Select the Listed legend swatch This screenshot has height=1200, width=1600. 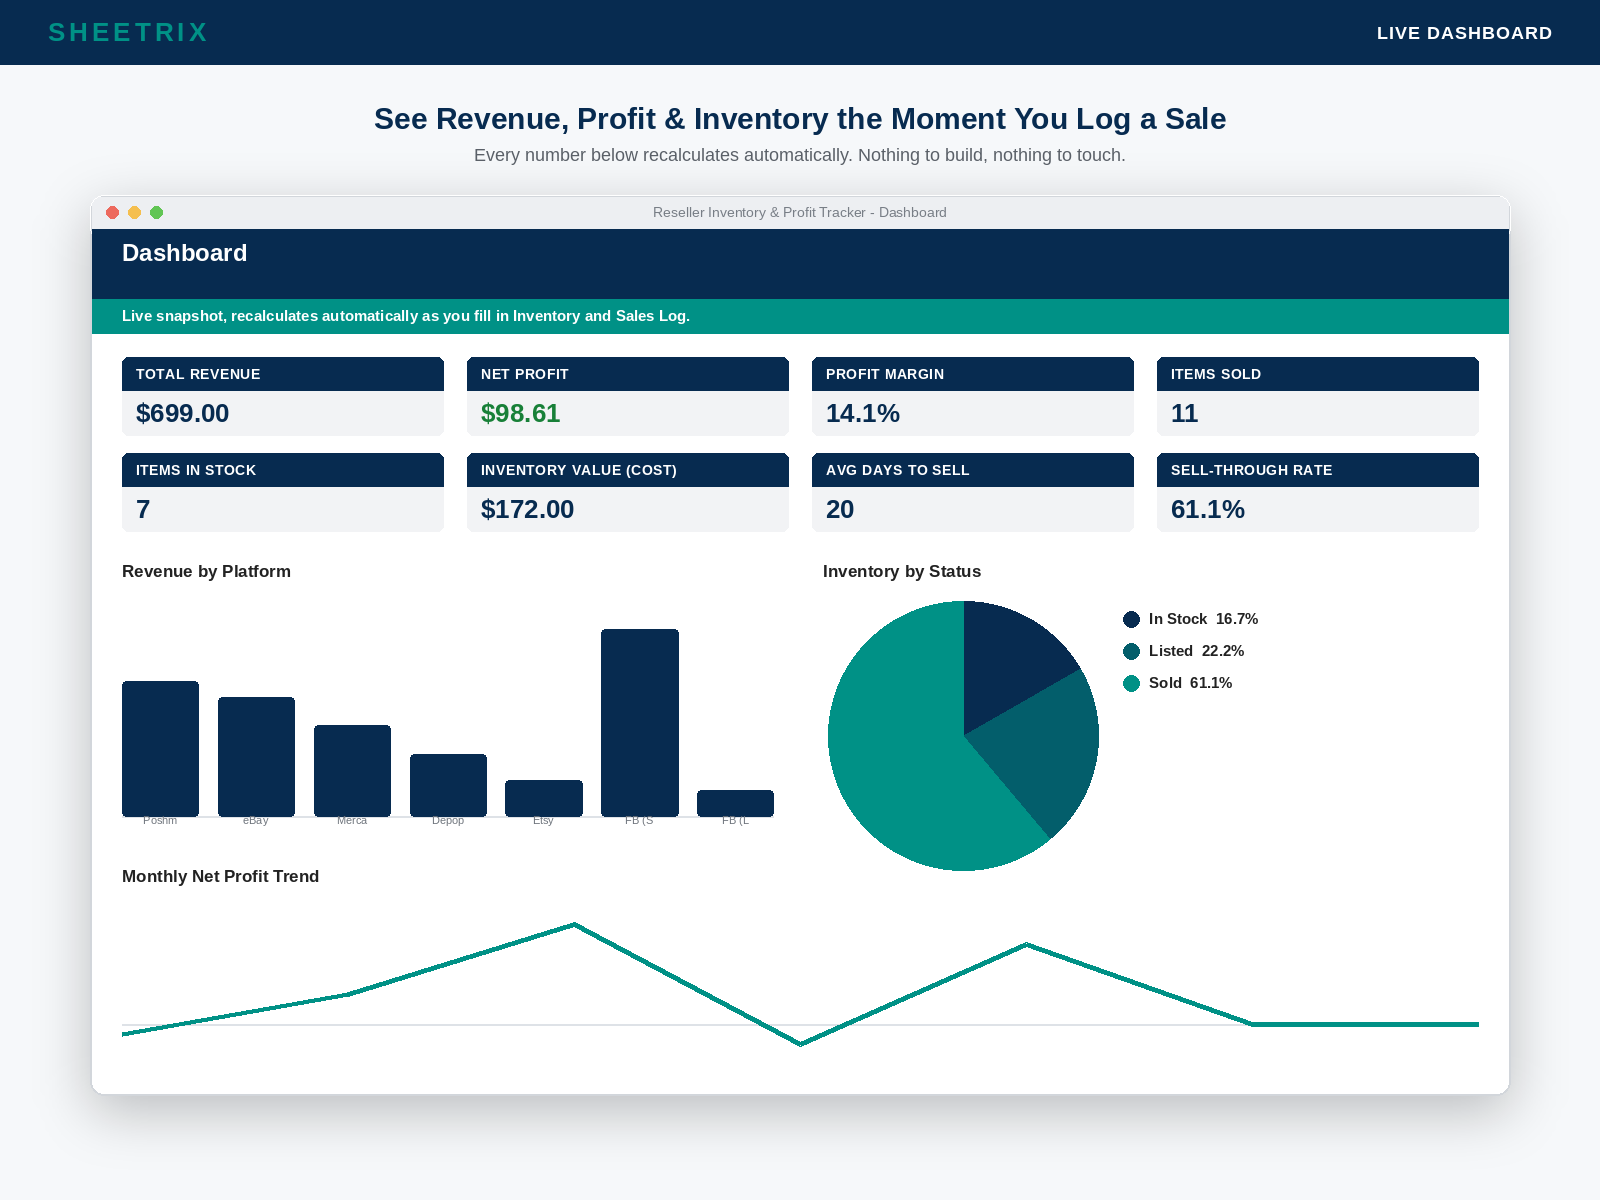1131,651
